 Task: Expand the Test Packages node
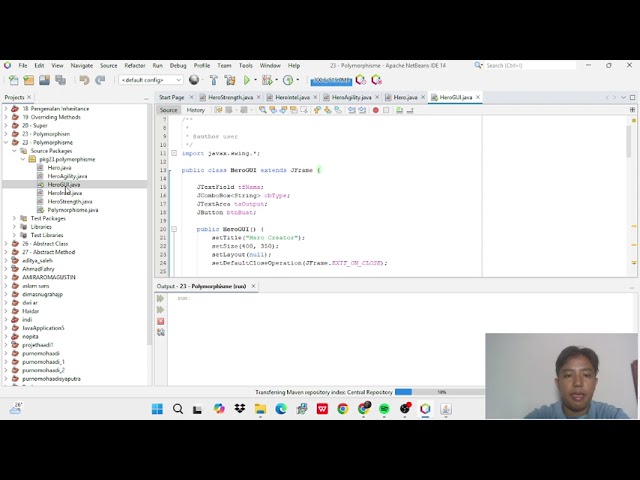[x=14, y=218]
